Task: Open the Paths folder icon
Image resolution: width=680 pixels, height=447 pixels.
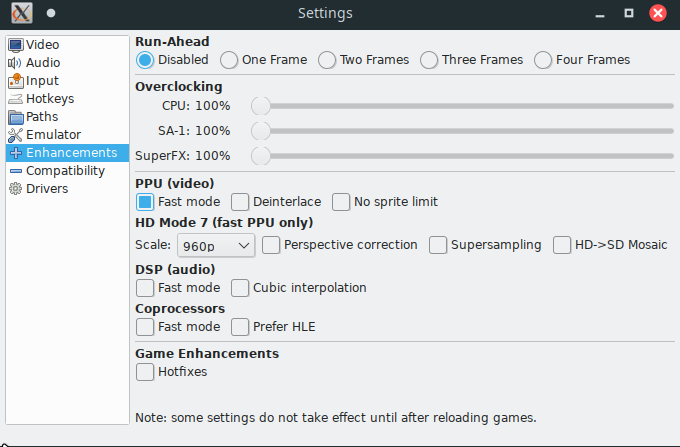Action: (16, 117)
